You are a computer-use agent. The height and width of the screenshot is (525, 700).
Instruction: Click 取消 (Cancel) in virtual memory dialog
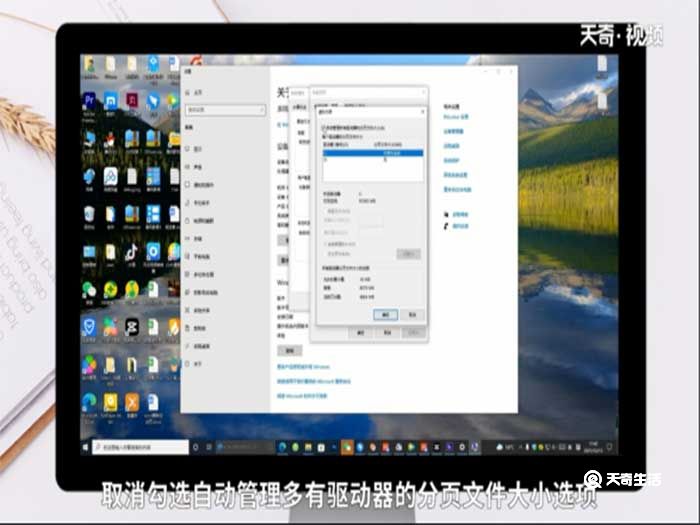[412, 313]
